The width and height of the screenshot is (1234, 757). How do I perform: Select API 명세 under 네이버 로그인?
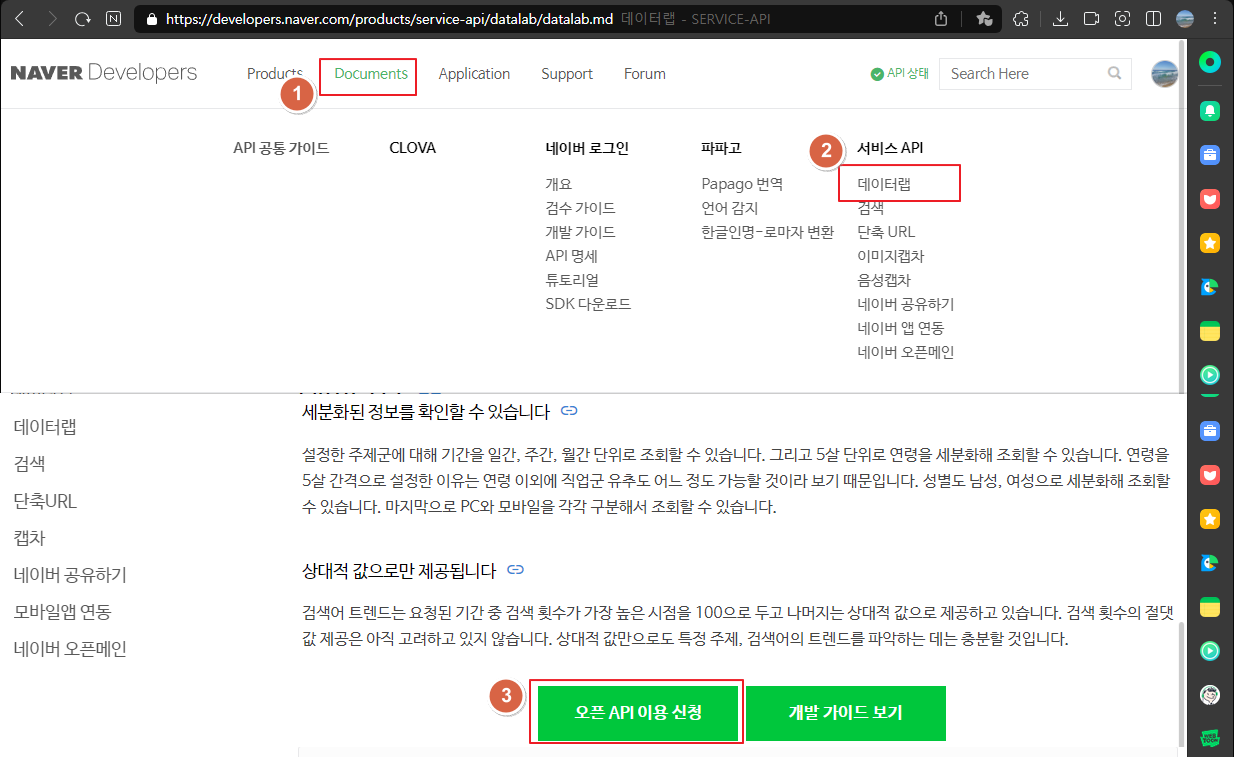pos(571,256)
